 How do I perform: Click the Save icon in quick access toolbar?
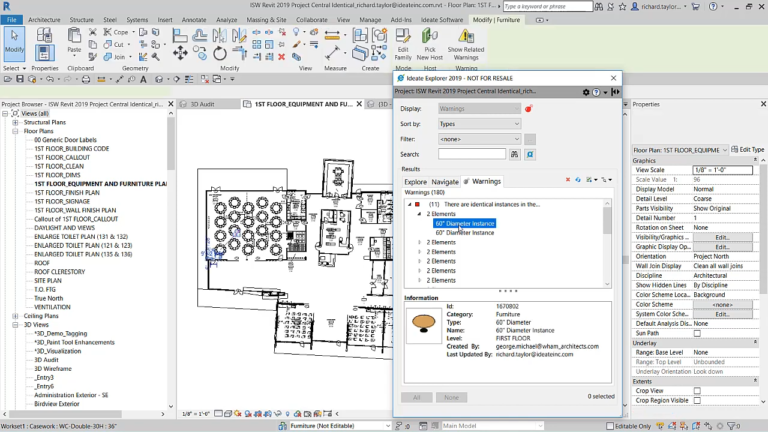pyautogui.click(x=20, y=79)
